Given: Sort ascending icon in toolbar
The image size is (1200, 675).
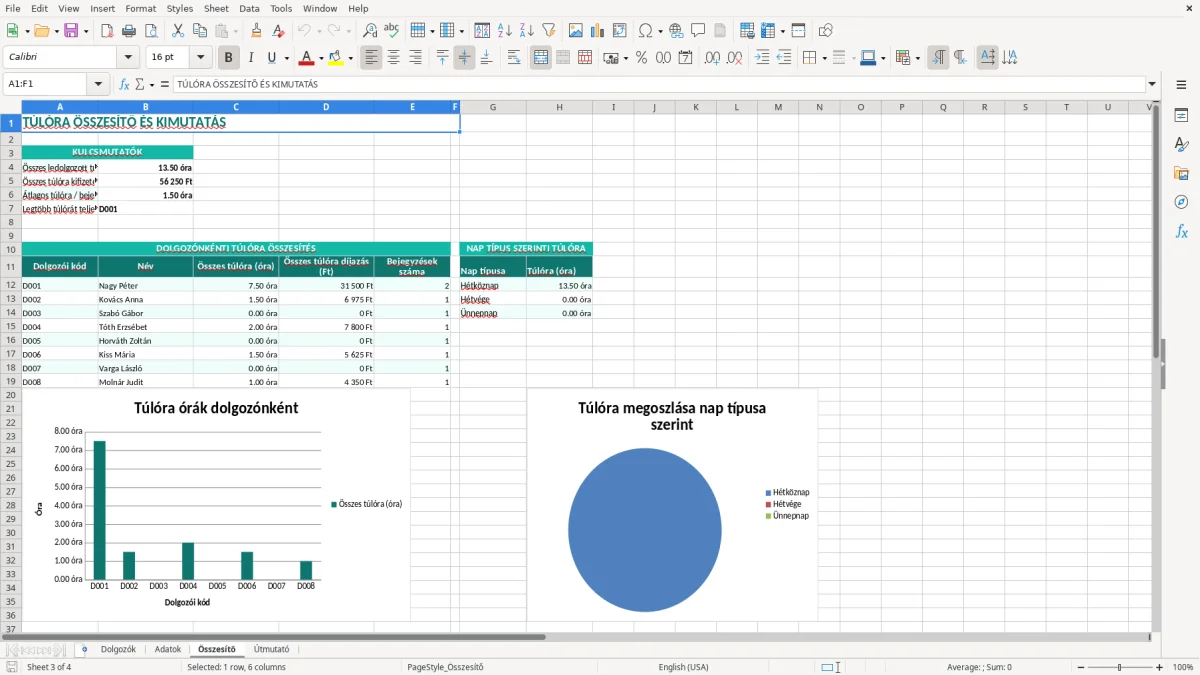Looking at the screenshot, I should (505, 31).
